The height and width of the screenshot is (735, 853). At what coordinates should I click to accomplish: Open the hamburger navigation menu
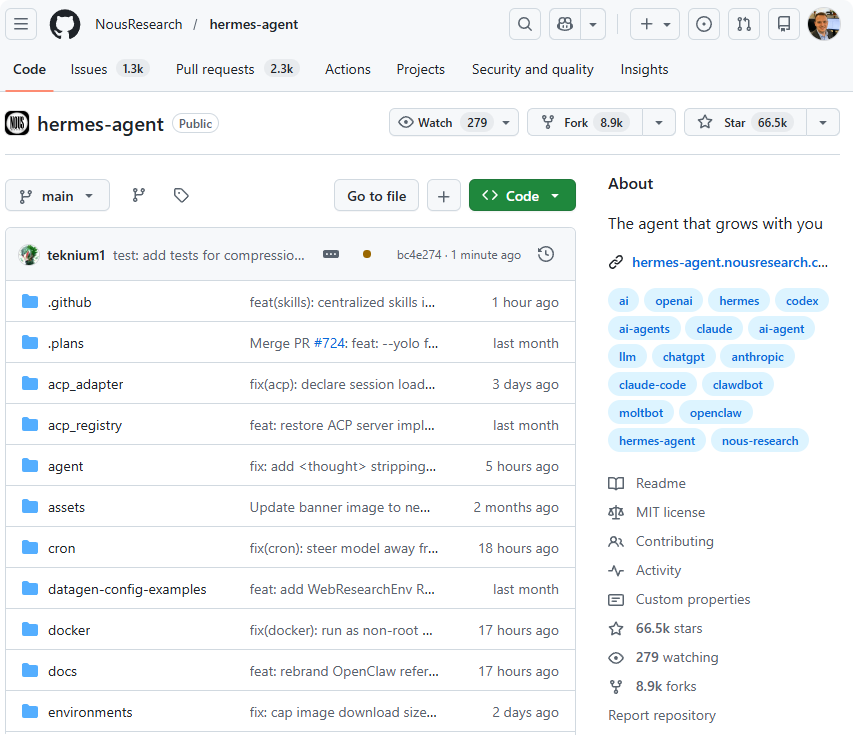(x=21, y=24)
